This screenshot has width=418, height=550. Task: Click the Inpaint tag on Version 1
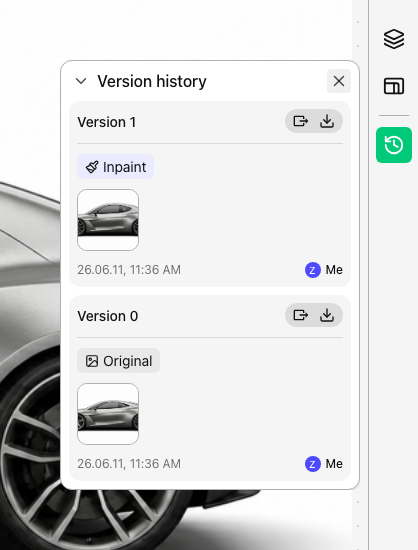[x=115, y=167]
